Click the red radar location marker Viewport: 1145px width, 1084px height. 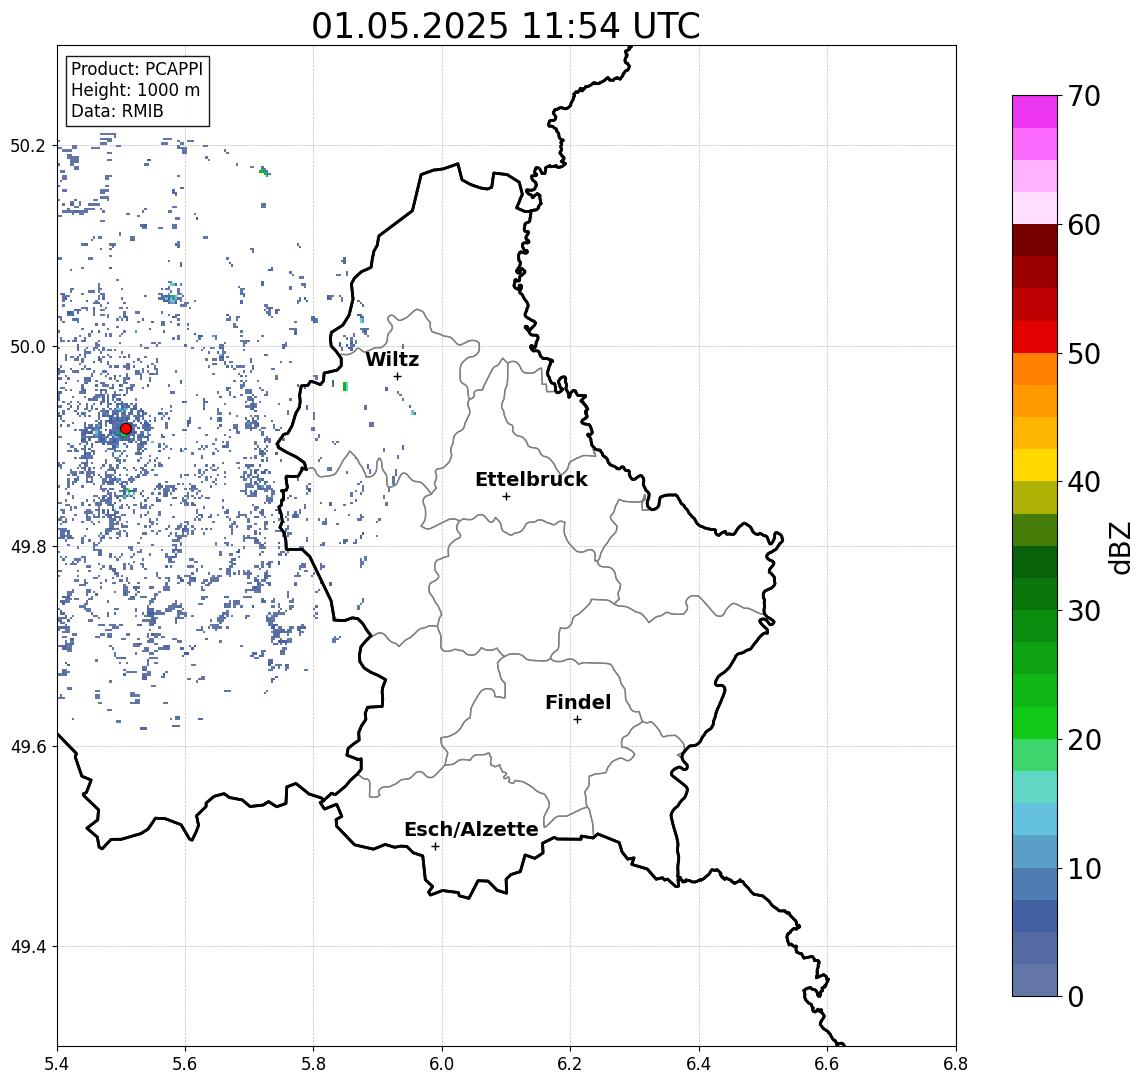[x=126, y=429]
